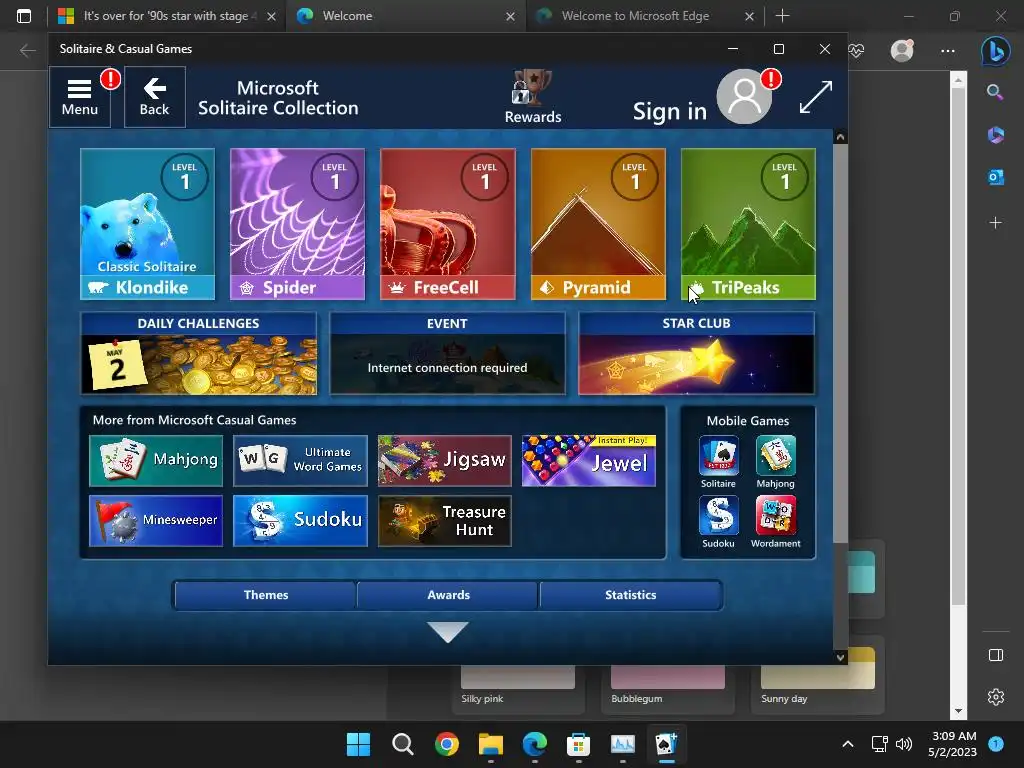Toggle fullscreen with the diagonal arrows icon
The width and height of the screenshot is (1024, 768).
(816, 97)
